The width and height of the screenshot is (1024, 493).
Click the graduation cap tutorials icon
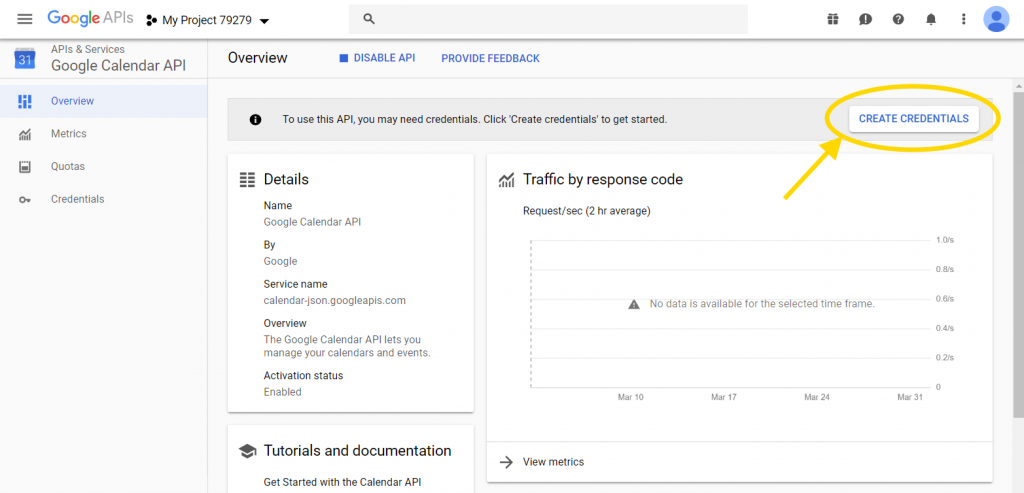point(248,451)
